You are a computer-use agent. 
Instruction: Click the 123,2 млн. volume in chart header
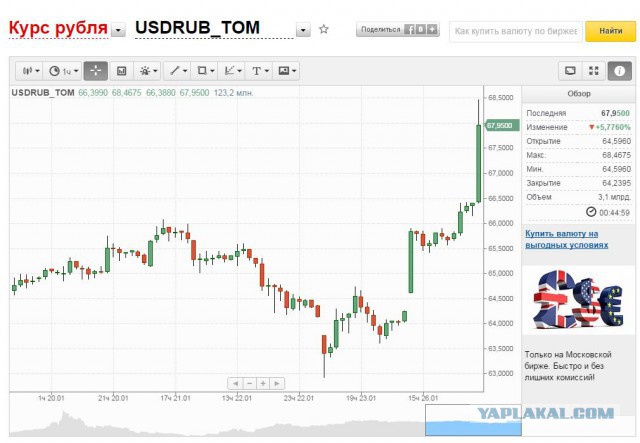coord(233,93)
